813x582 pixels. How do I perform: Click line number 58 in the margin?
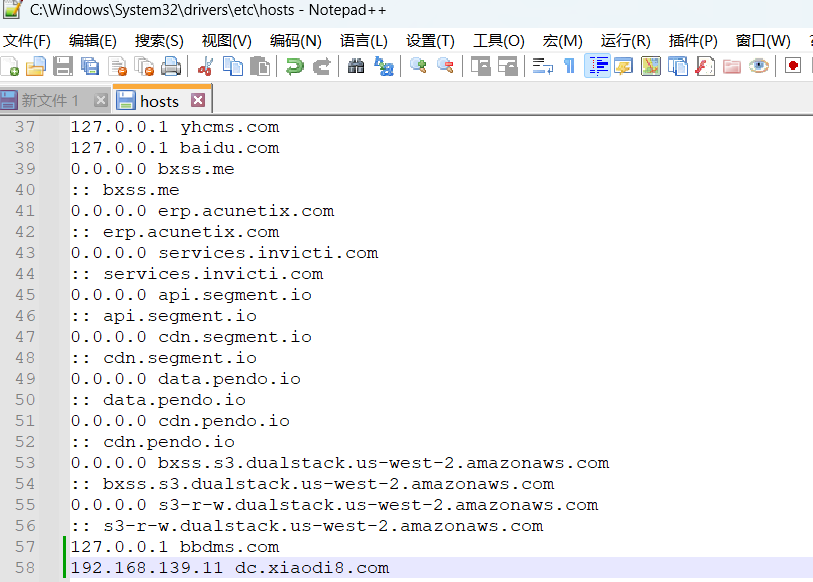click(25, 568)
